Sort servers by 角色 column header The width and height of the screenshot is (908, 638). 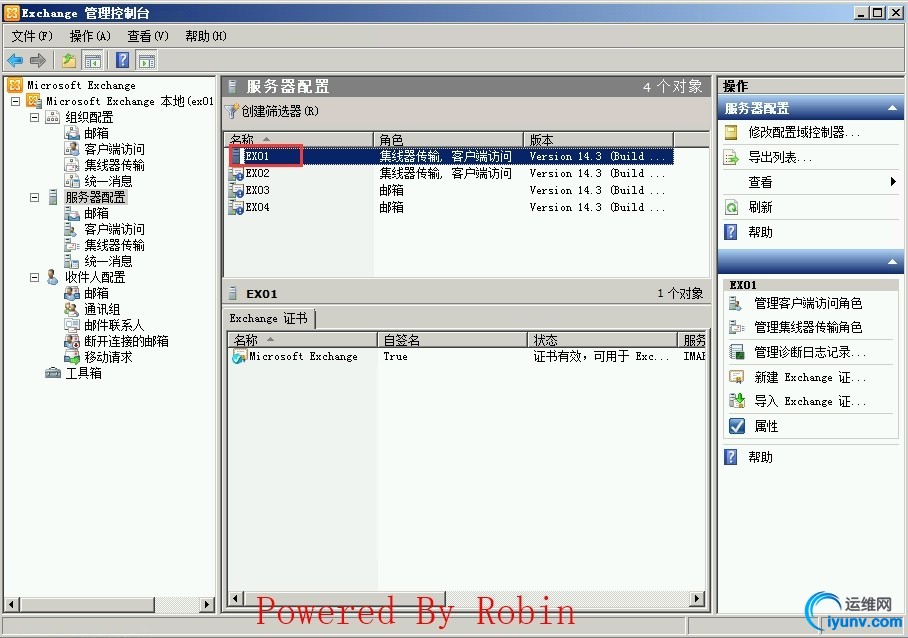pos(449,140)
